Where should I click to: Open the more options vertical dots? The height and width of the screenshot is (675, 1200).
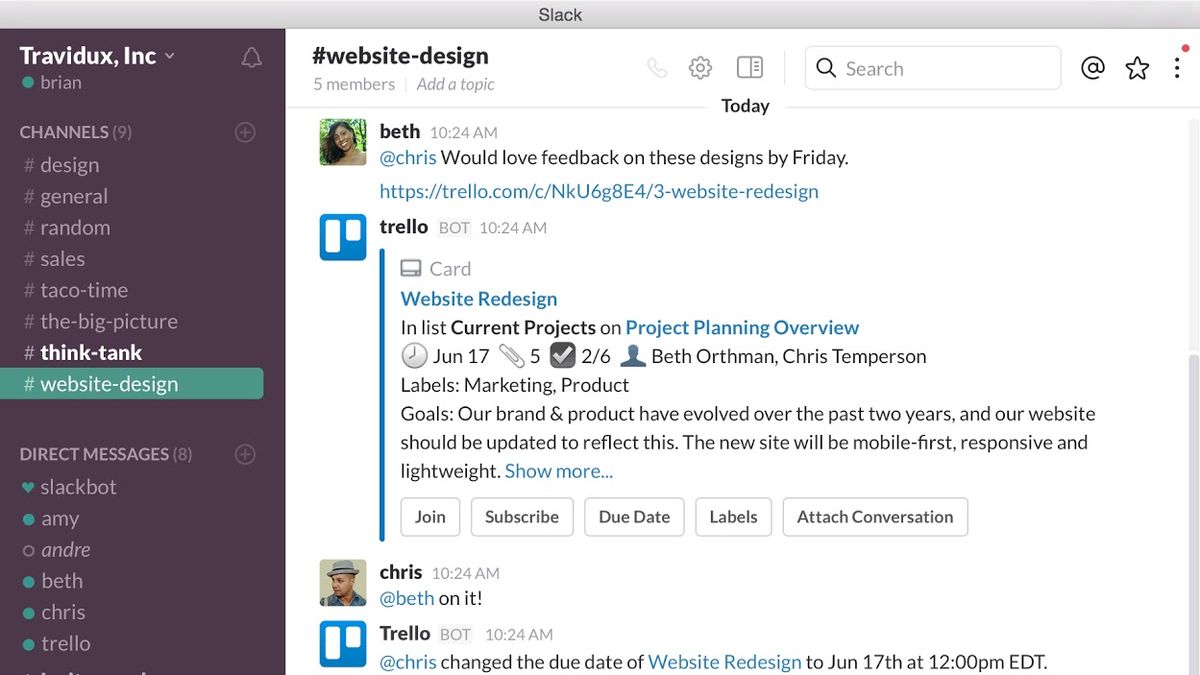point(1177,68)
